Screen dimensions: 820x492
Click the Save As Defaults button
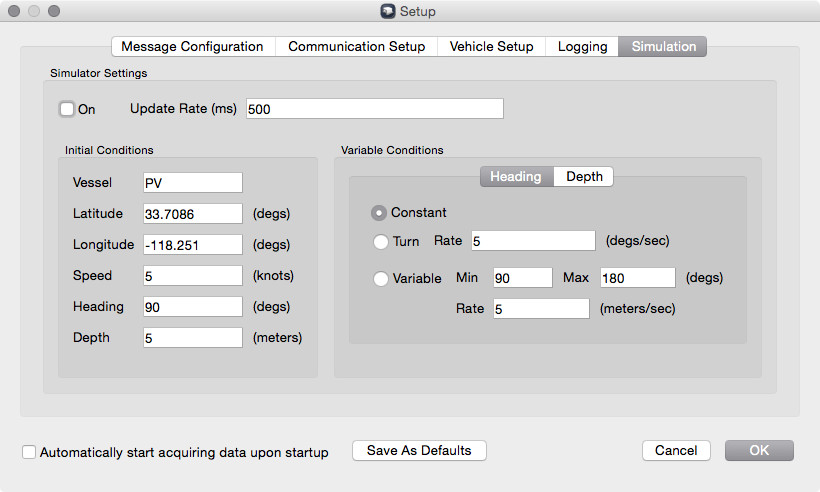coord(419,450)
